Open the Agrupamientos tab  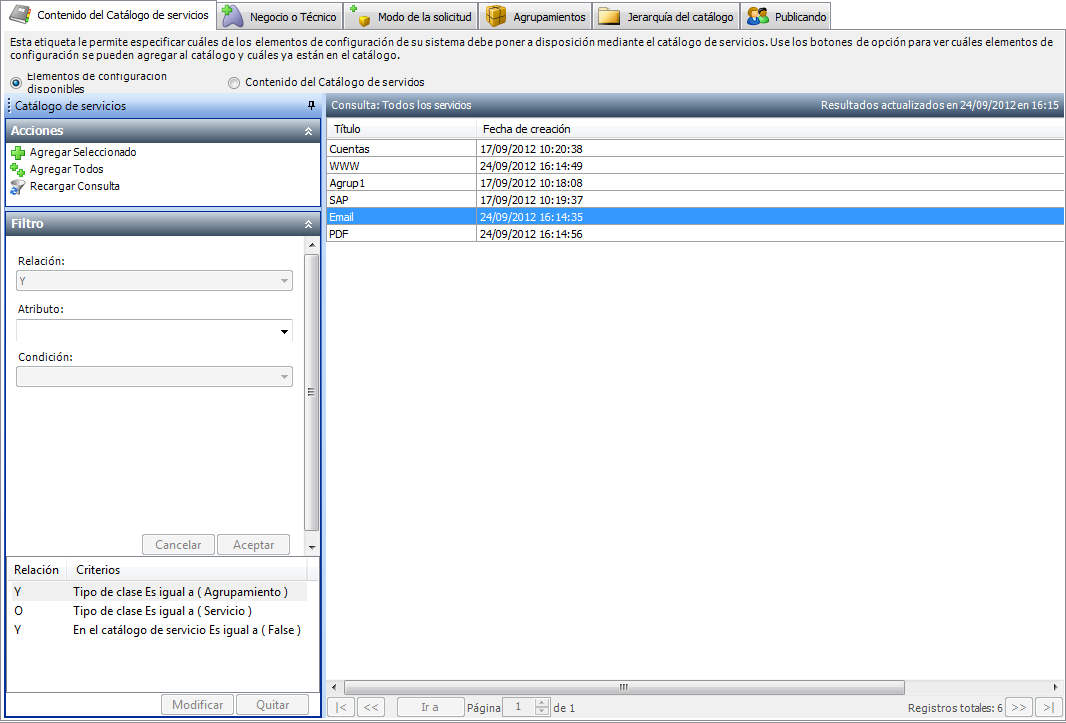(x=536, y=16)
